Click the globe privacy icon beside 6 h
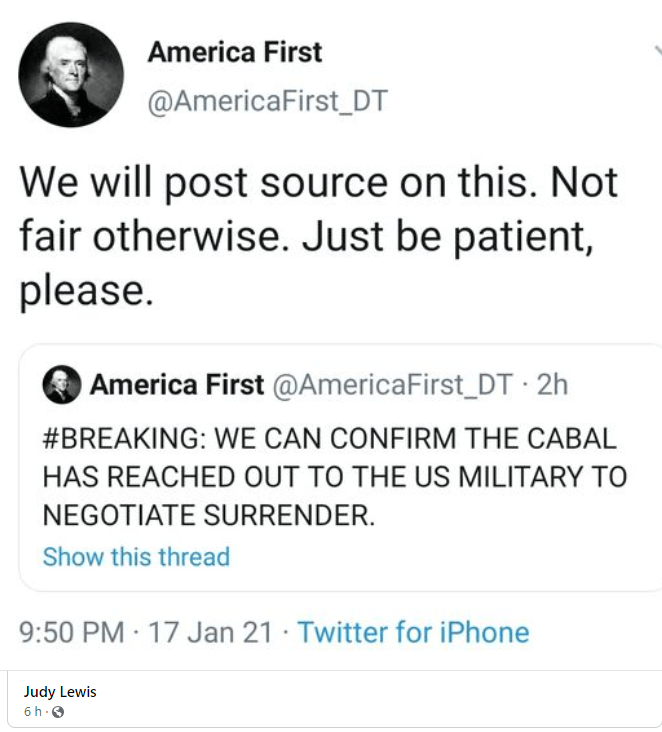The image size is (662, 732). coord(57,712)
